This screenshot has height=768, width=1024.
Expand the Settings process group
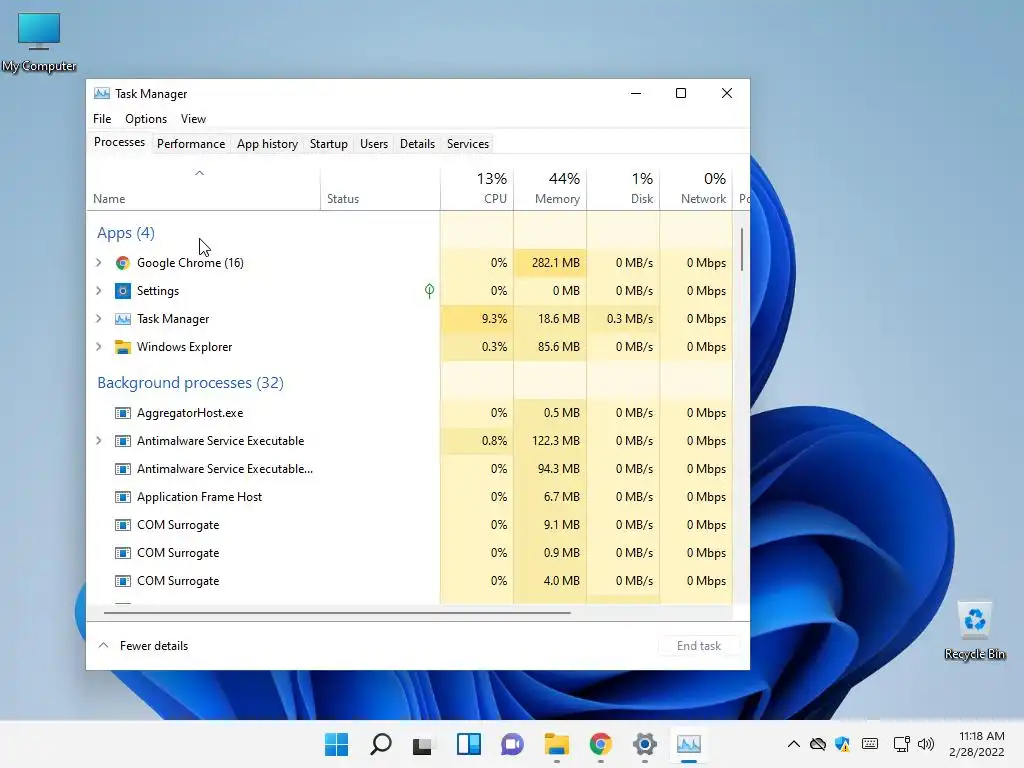pos(99,291)
